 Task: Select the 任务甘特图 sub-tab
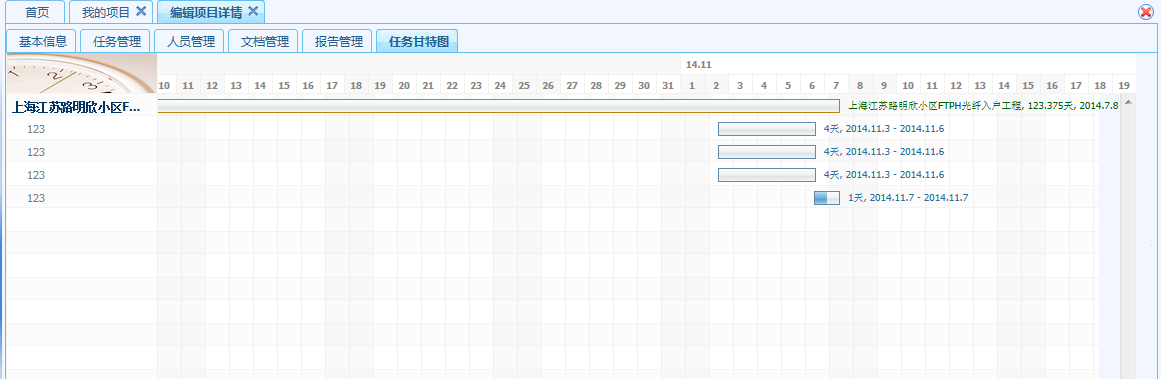pyautogui.click(x=418, y=41)
